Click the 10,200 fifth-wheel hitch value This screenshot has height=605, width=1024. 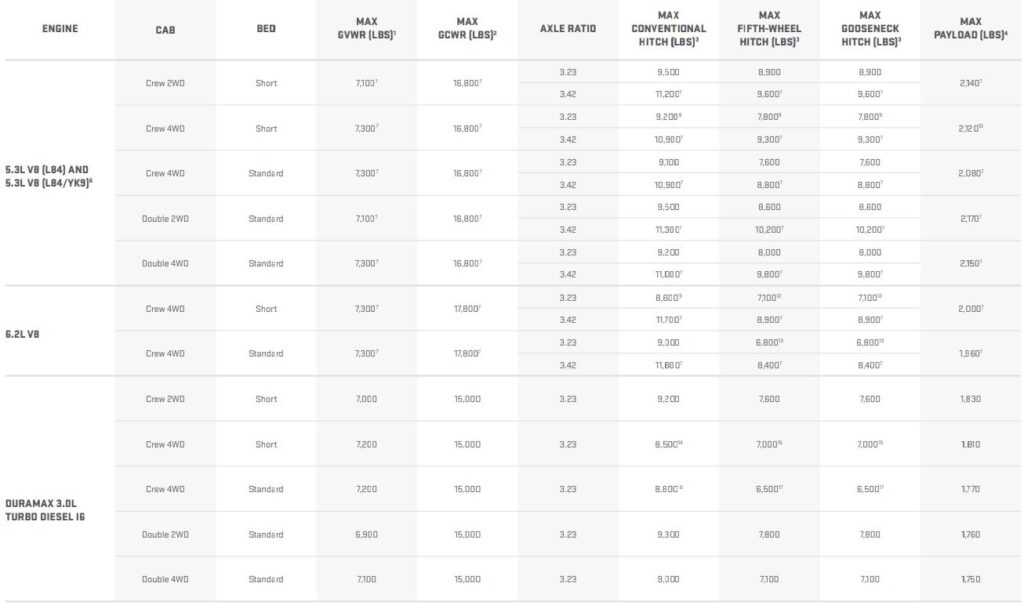[x=769, y=229]
